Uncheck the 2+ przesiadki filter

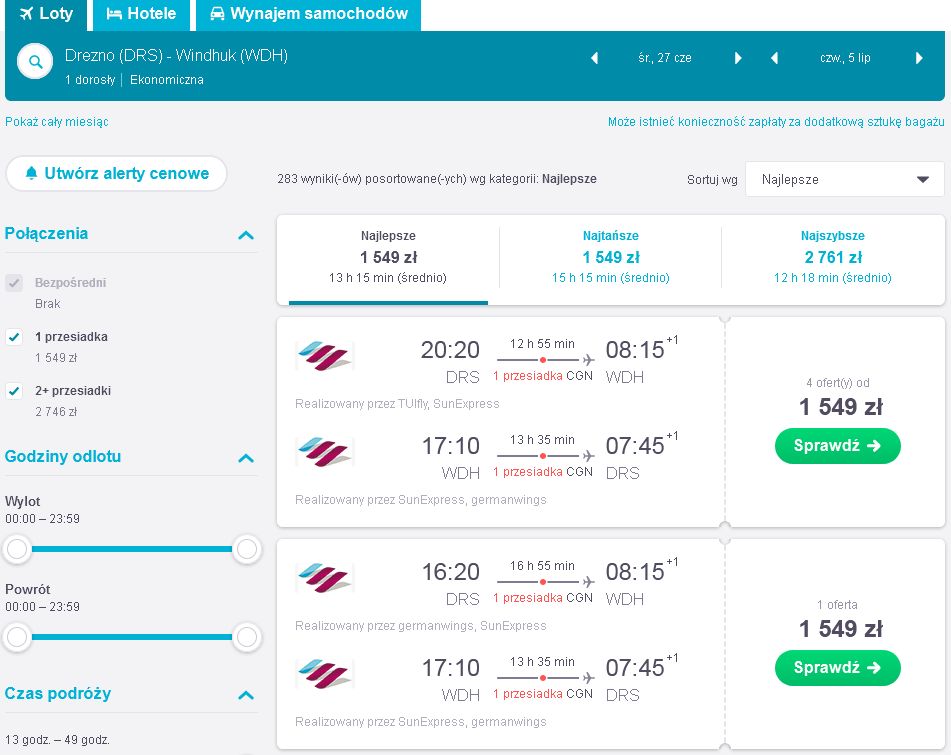[14, 391]
